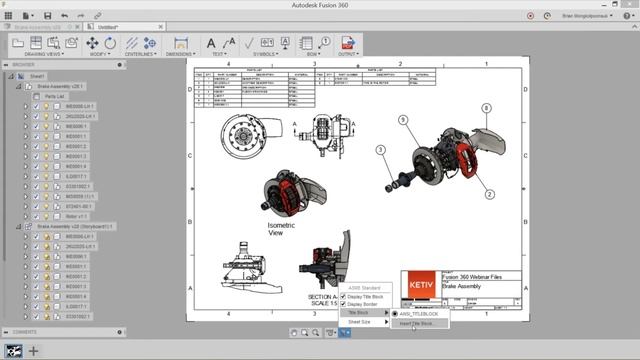This screenshot has height=360, width=640.
Task: Click the Redo arrow
Action: [81, 16]
